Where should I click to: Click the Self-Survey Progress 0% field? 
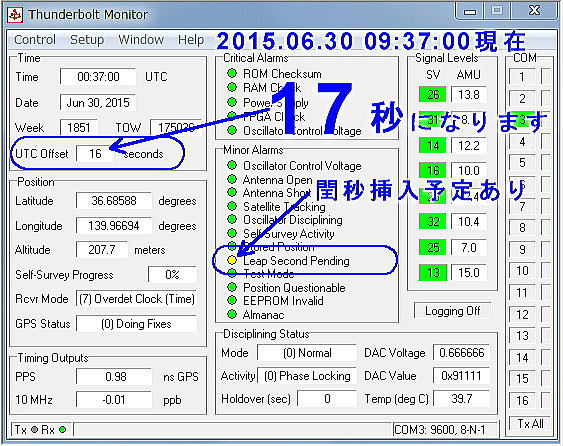click(172, 275)
